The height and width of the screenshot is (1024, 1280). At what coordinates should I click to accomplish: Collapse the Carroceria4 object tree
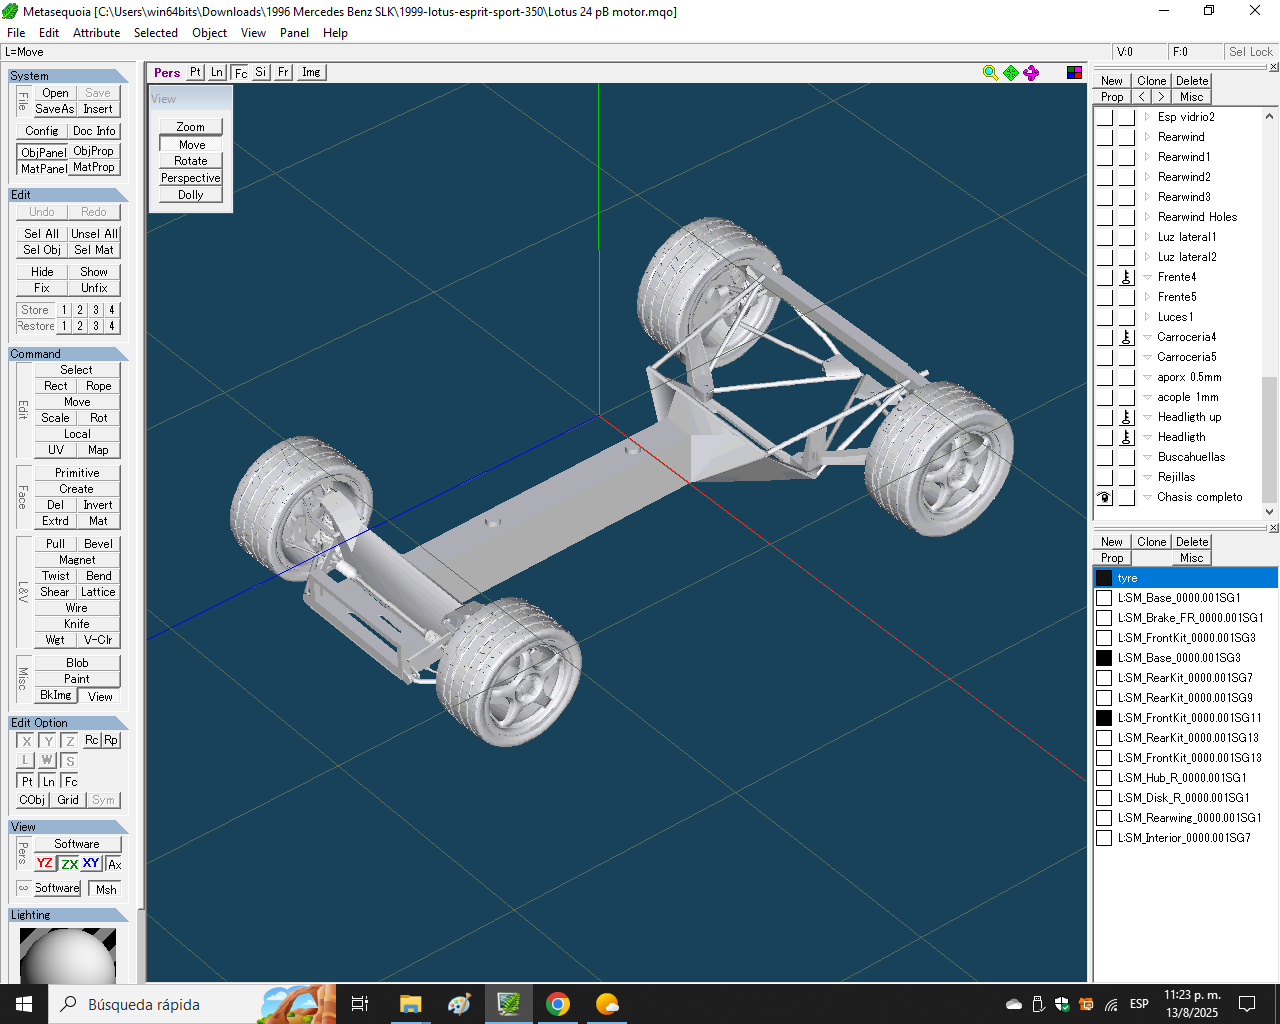click(x=1147, y=337)
